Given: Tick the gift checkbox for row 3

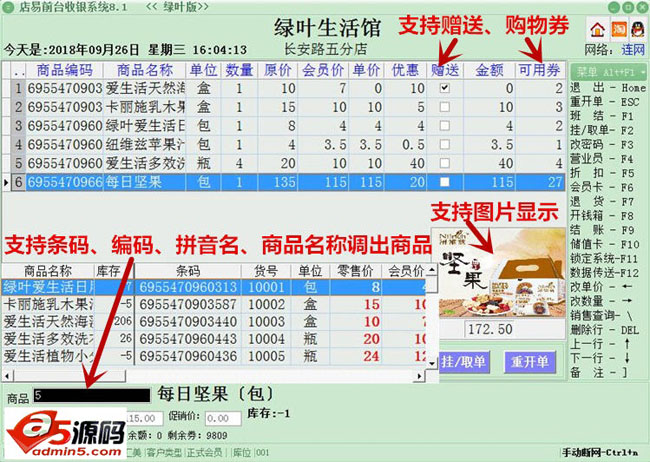Looking at the screenshot, I should [x=444, y=125].
